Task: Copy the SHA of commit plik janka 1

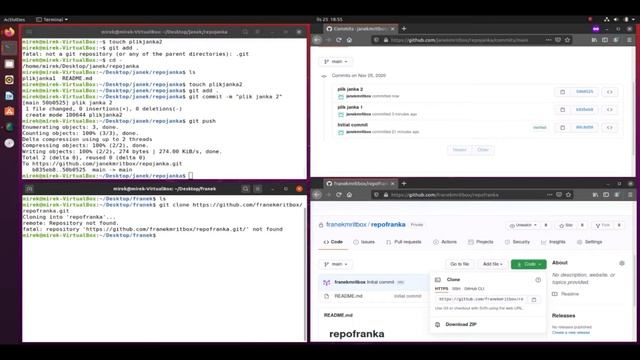Action: point(562,110)
